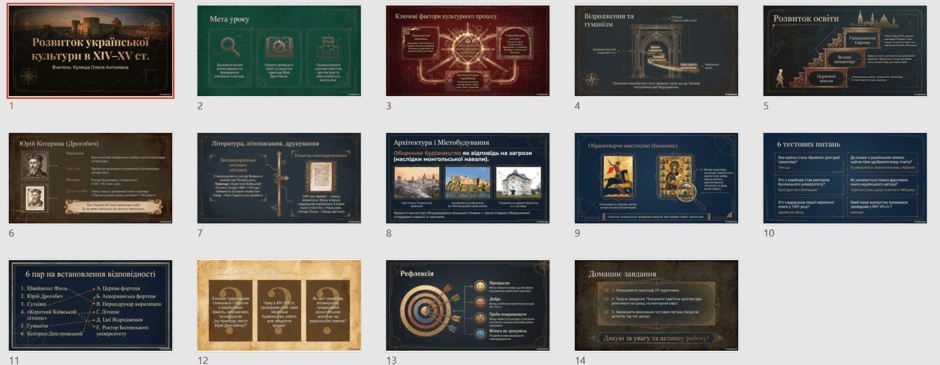Select the '6 тестових питань' slide
940x365 pixels.
(845, 178)
